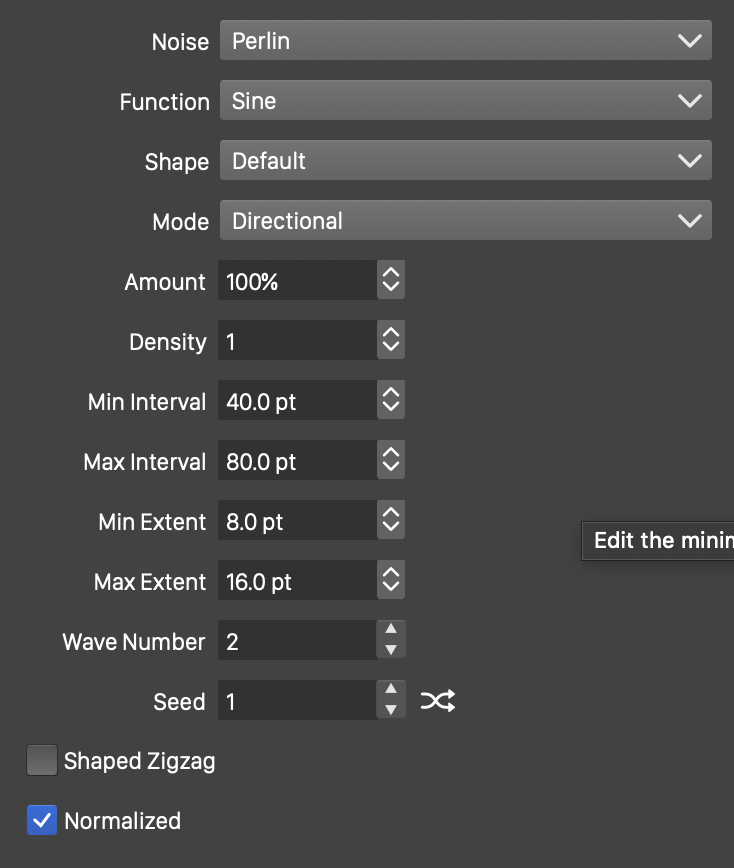Click the Amount stepper arrows

pyautogui.click(x=391, y=281)
